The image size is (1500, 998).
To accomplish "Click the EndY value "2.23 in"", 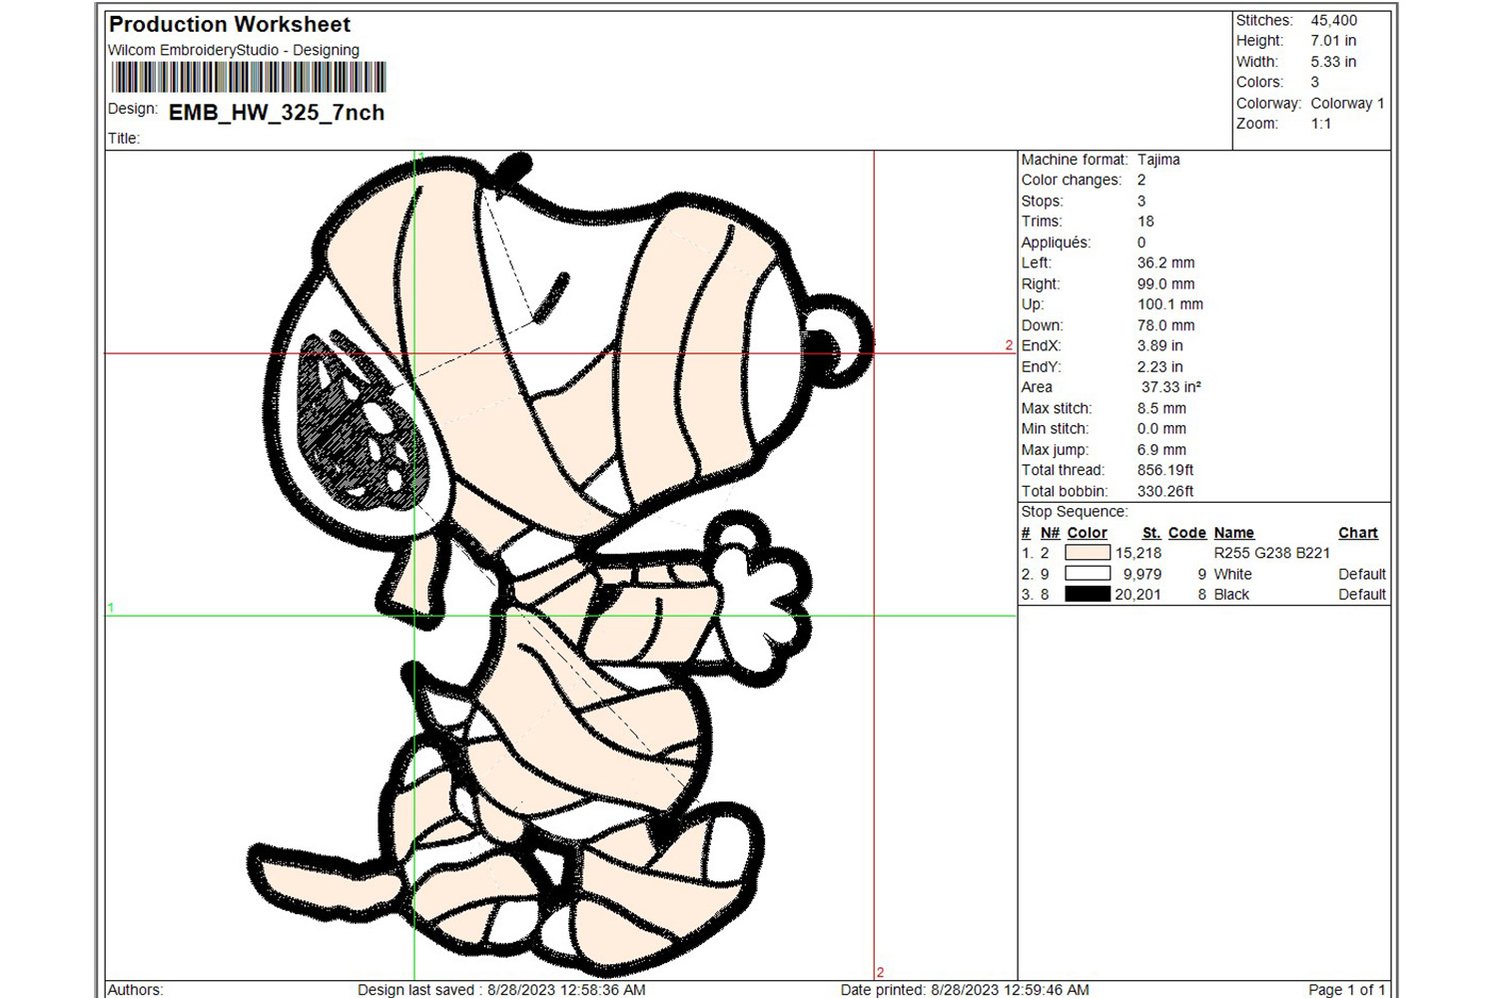I will (1160, 367).
